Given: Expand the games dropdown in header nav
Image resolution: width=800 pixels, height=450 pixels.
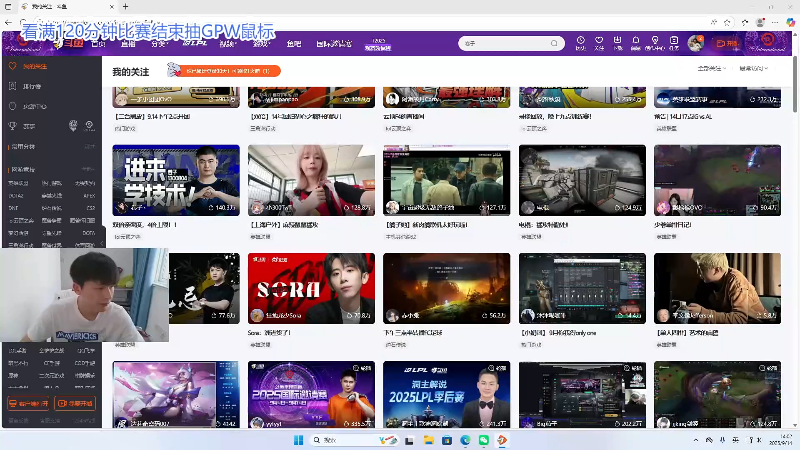Looking at the screenshot, I should (261, 44).
